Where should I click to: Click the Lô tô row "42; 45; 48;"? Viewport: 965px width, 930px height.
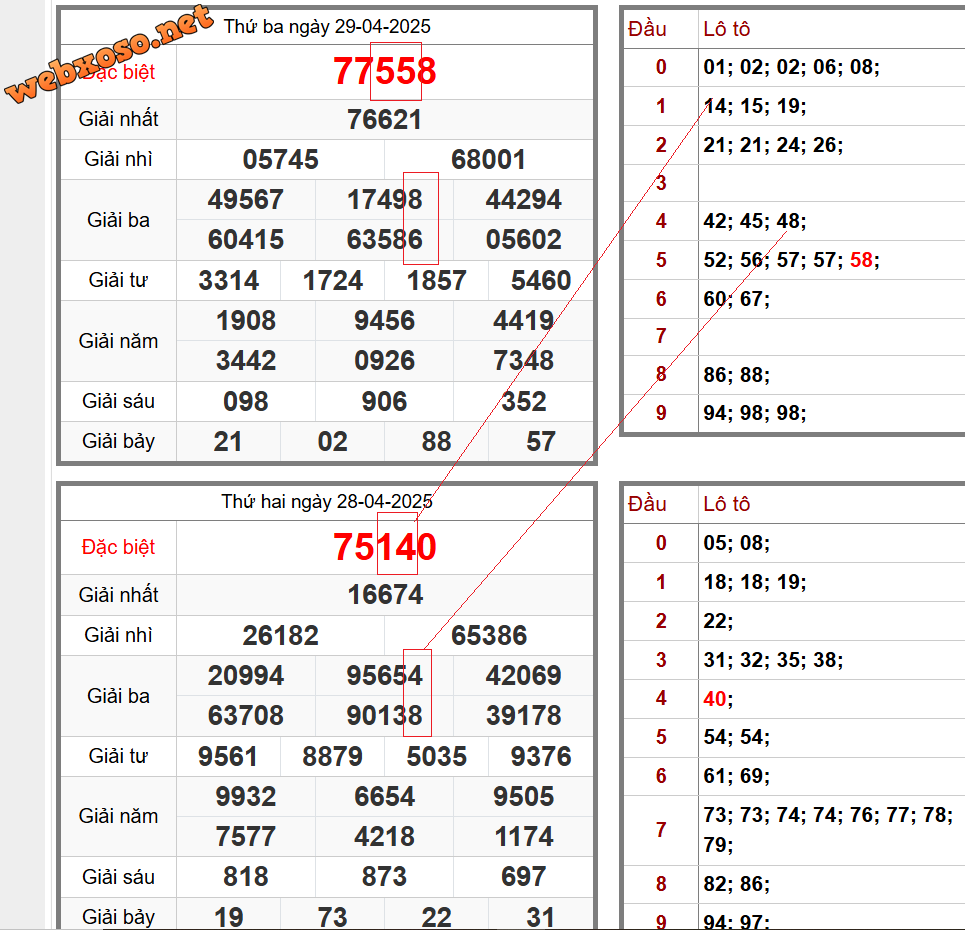pyautogui.click(x=755, y=221)
